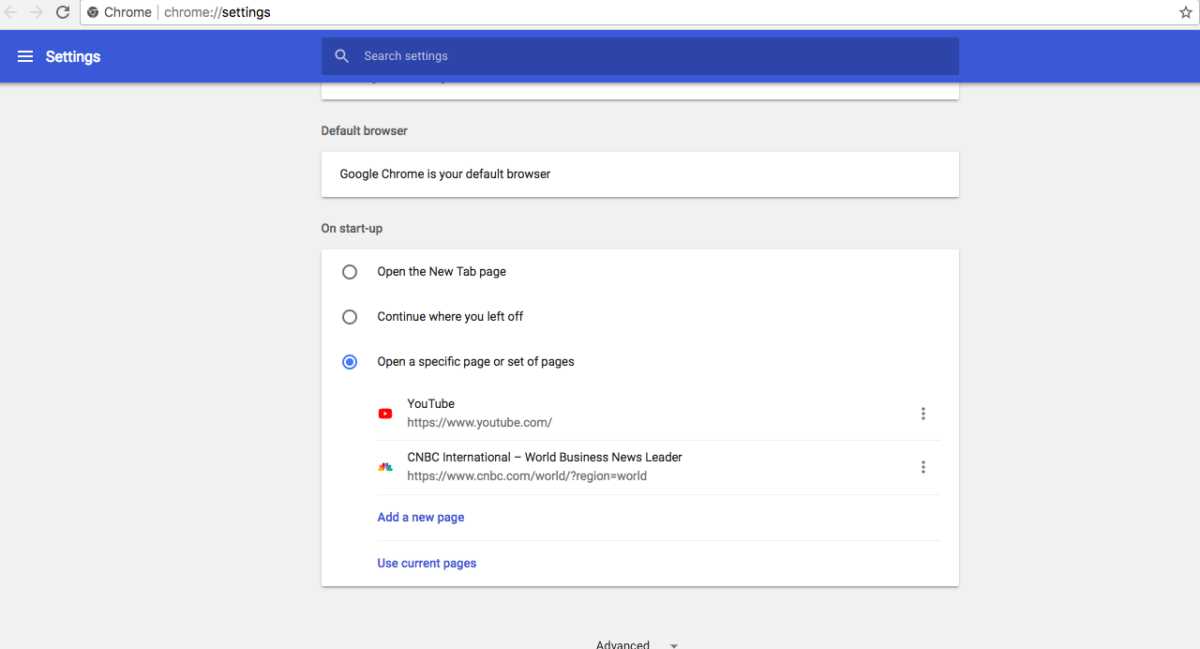Open the 'Google Chrome is your default browser' panel
Image resolution: width=1200 pixels, height=649 pixels.
pyautogui.click(x=640, y=173)
